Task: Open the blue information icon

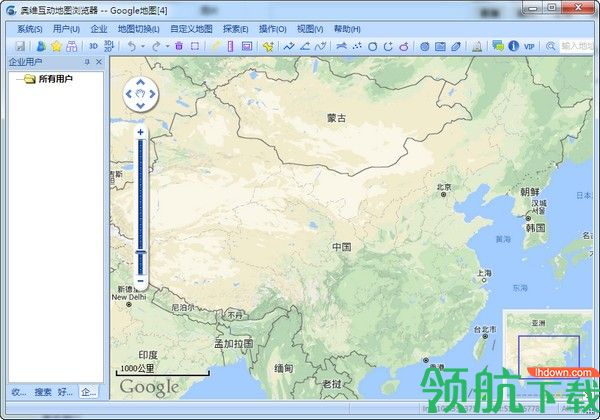Action: 514,46
